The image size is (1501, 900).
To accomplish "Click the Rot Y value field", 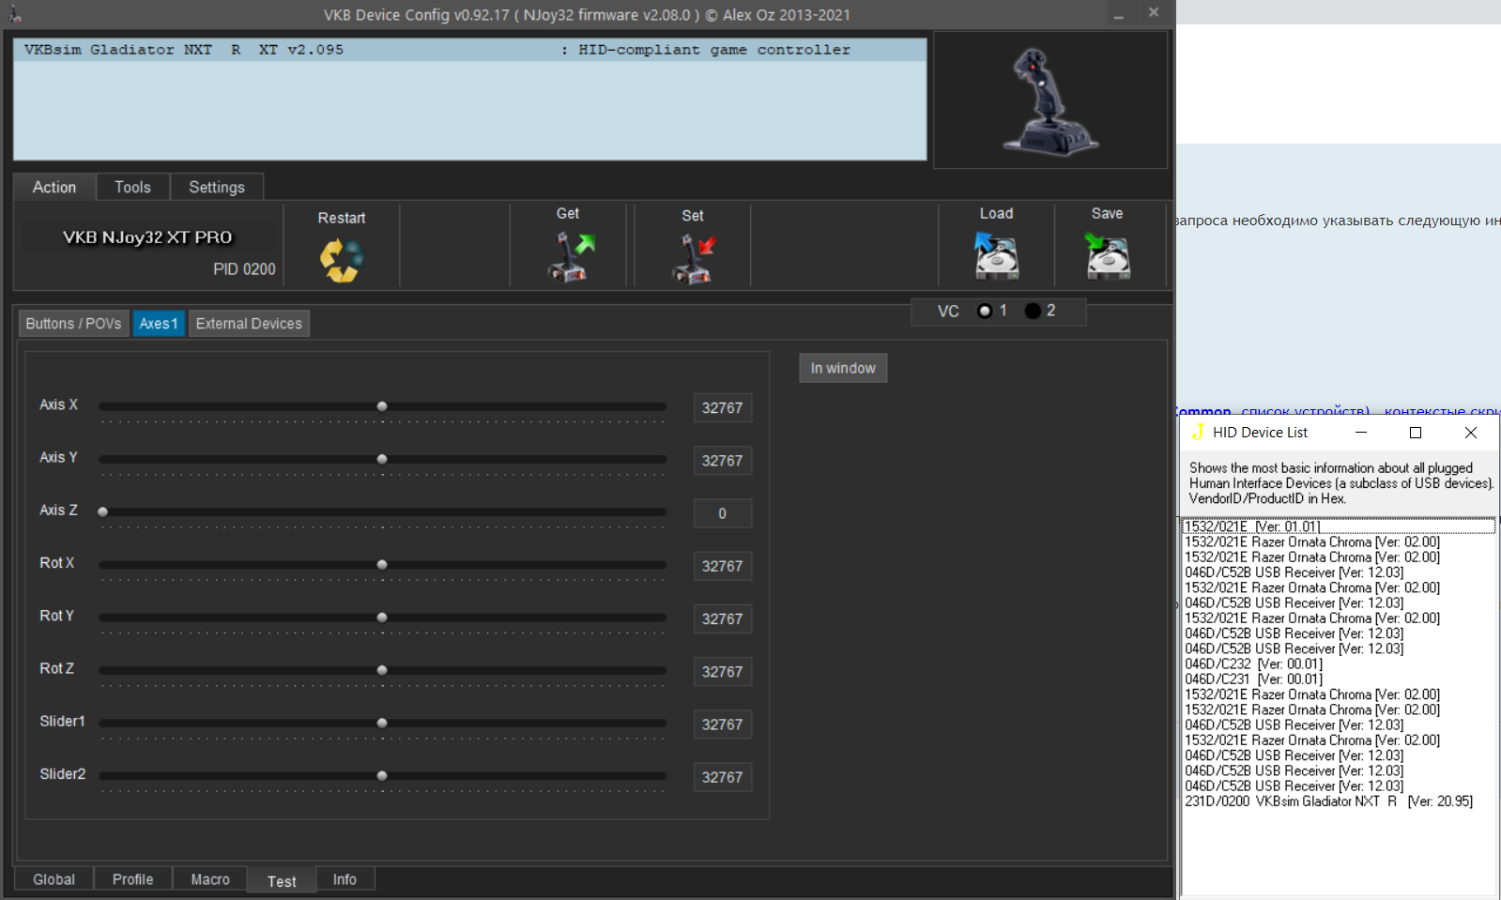I will (722, 619).
